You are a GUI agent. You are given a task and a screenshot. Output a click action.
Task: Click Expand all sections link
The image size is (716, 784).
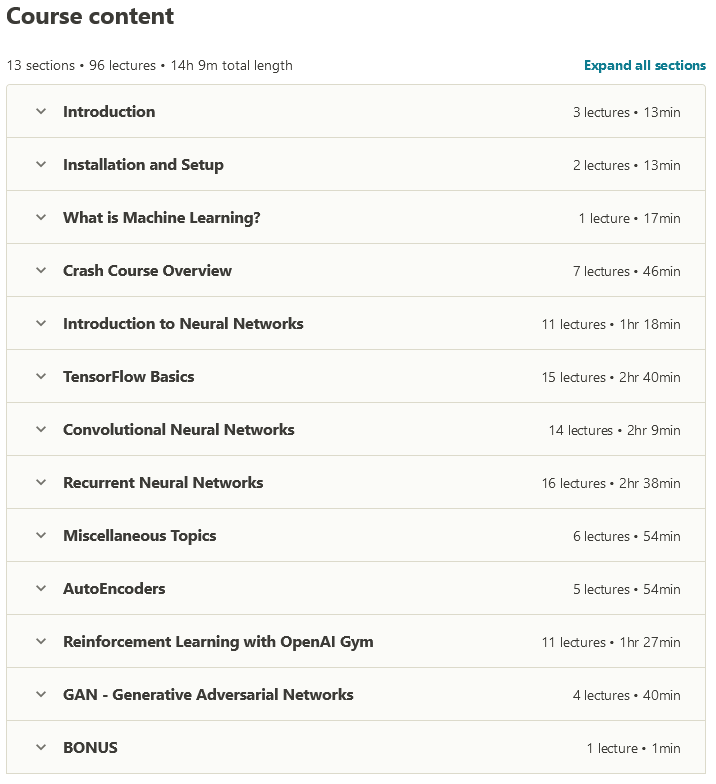[x=644, y=66]
